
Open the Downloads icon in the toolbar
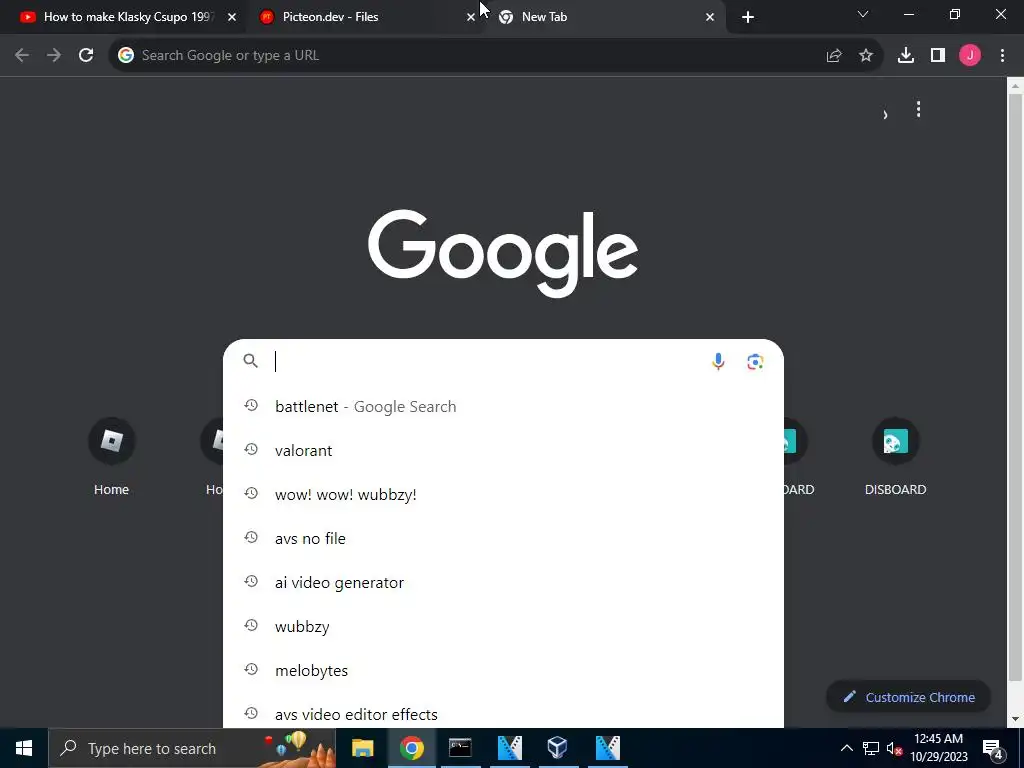click(x=906, y=56)
